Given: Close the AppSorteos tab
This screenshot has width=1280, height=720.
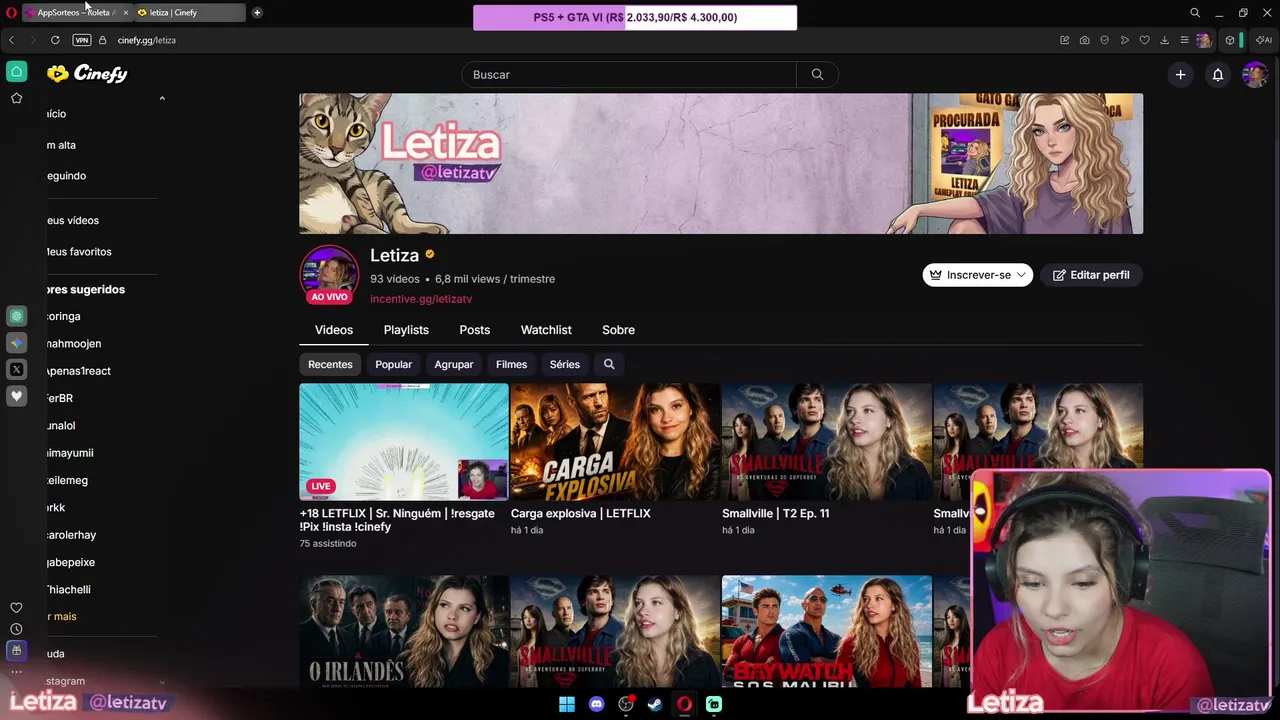Looking at the screenshot, I should (125, 13).
